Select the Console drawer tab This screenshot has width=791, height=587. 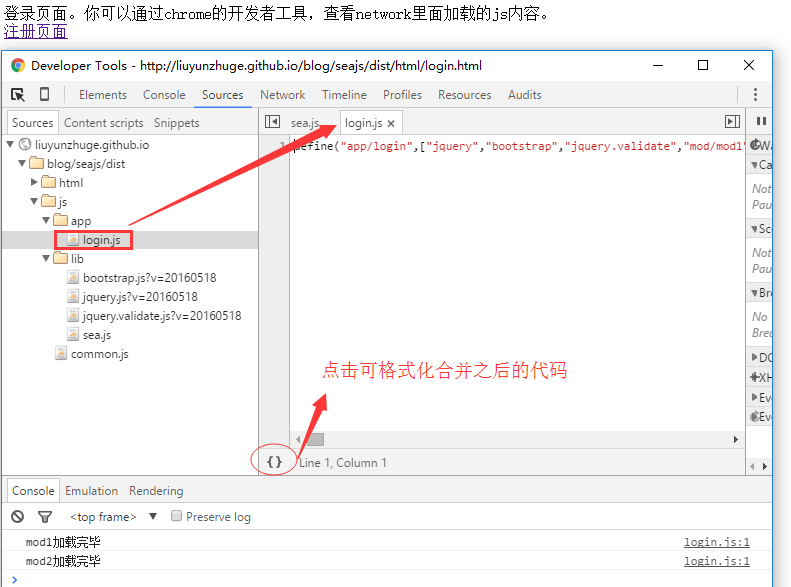click(33, 491)
